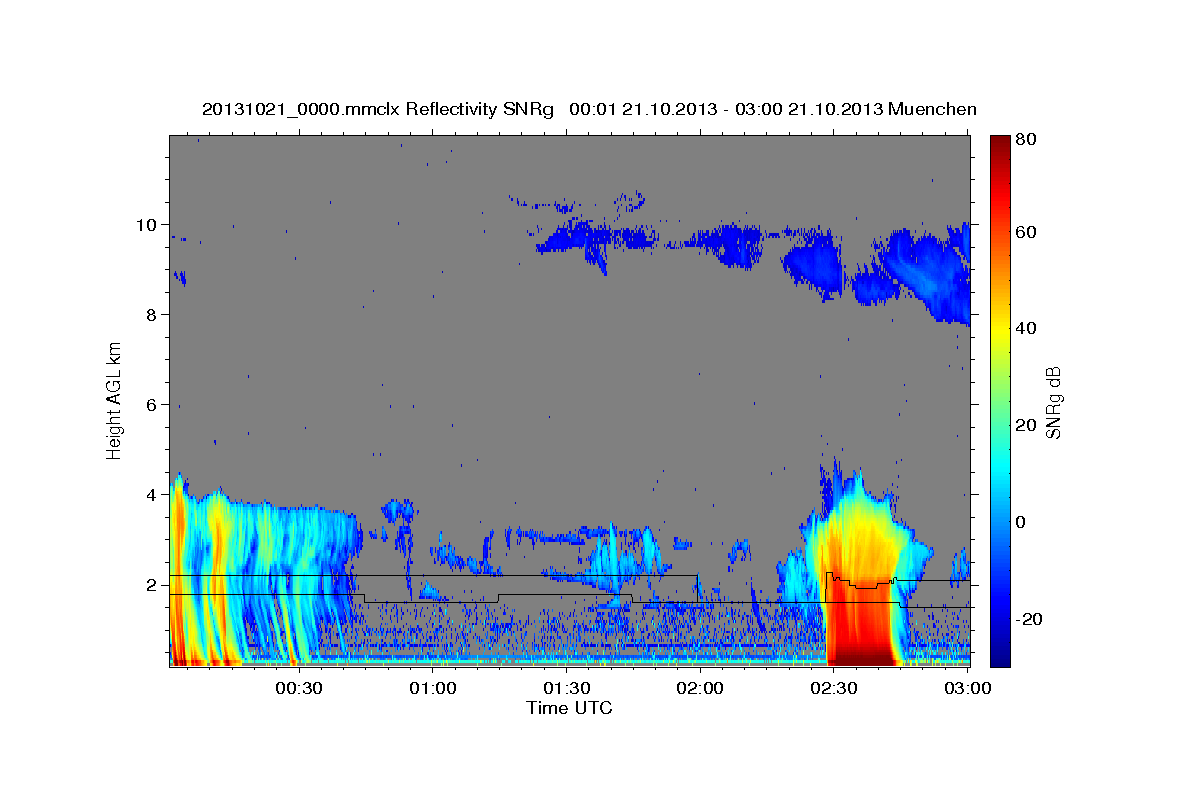Click the colorbar value 80
The width and height of the screenshot is (1200, 800).
point(1025,140)
